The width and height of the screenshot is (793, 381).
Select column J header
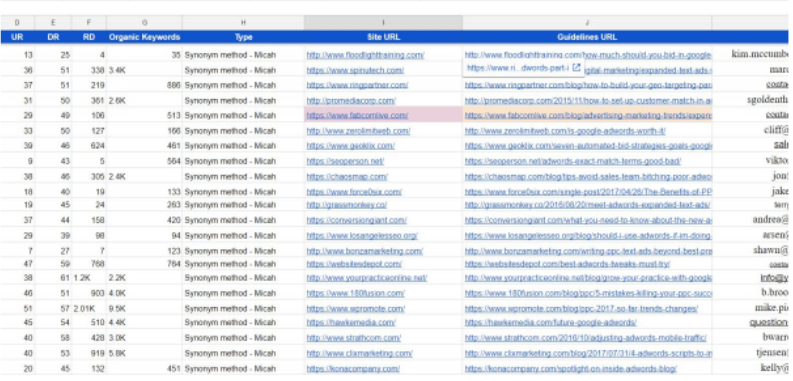[x=587, y=23]
